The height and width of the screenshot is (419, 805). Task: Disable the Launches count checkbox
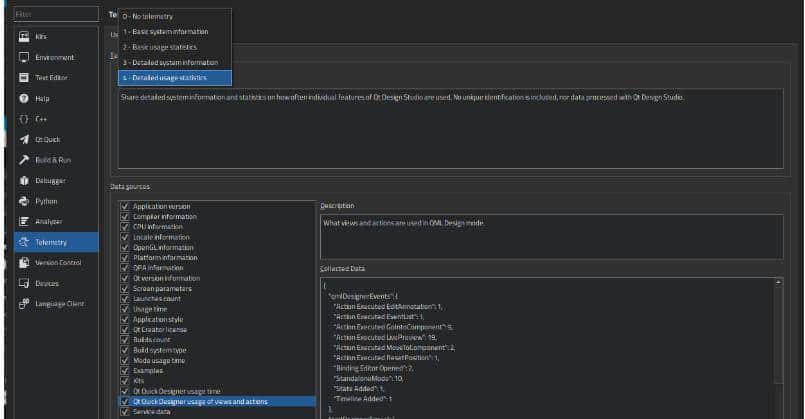[x=125, y=298]
